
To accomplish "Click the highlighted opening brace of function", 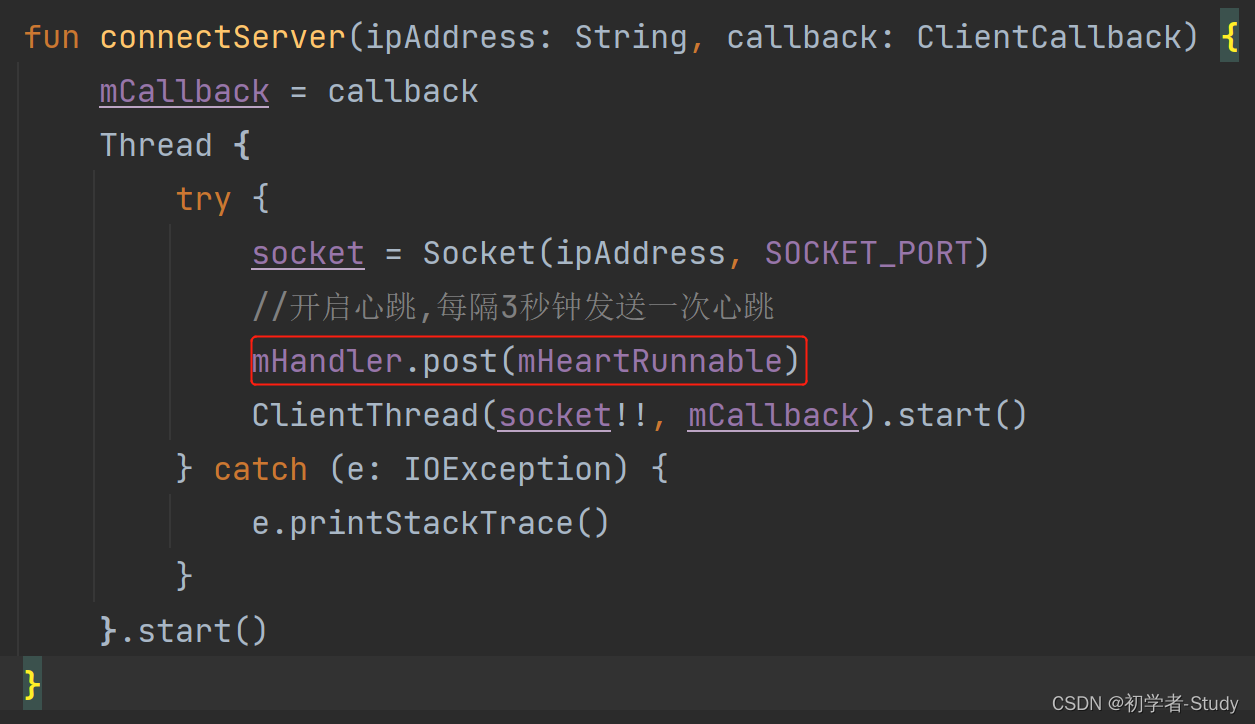I will 1229,38.
